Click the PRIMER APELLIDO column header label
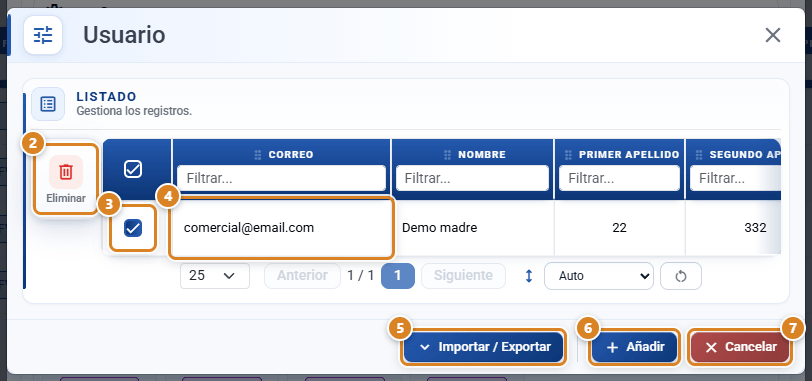Viewport: 812px width, 381px height. 629,155
